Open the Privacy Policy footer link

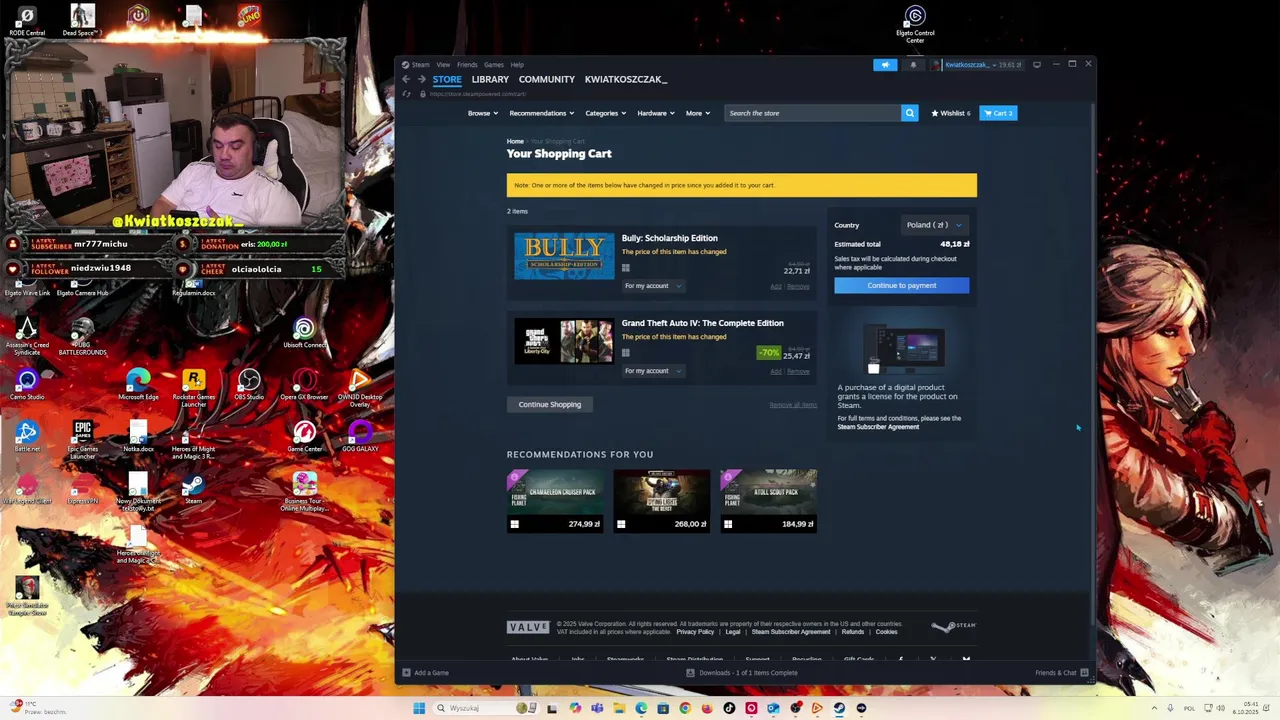[x=695, y=632]
